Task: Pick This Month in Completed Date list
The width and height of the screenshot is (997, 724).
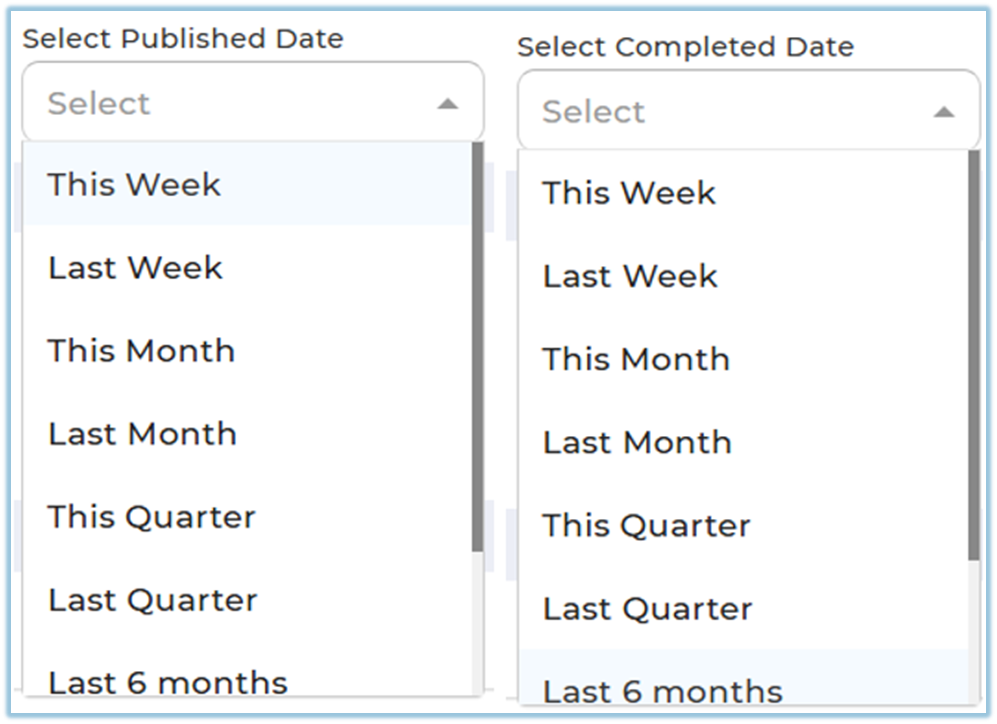Action: click(x=637, y=358)
